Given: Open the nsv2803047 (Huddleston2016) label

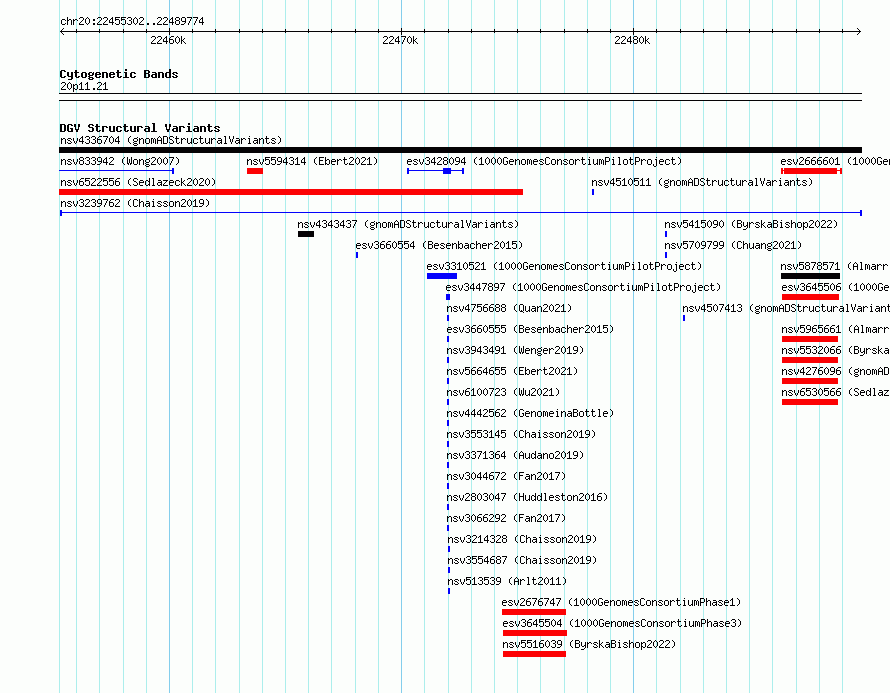Looking at the screenshot, I should pyautogui.click(x=527, y=497).
